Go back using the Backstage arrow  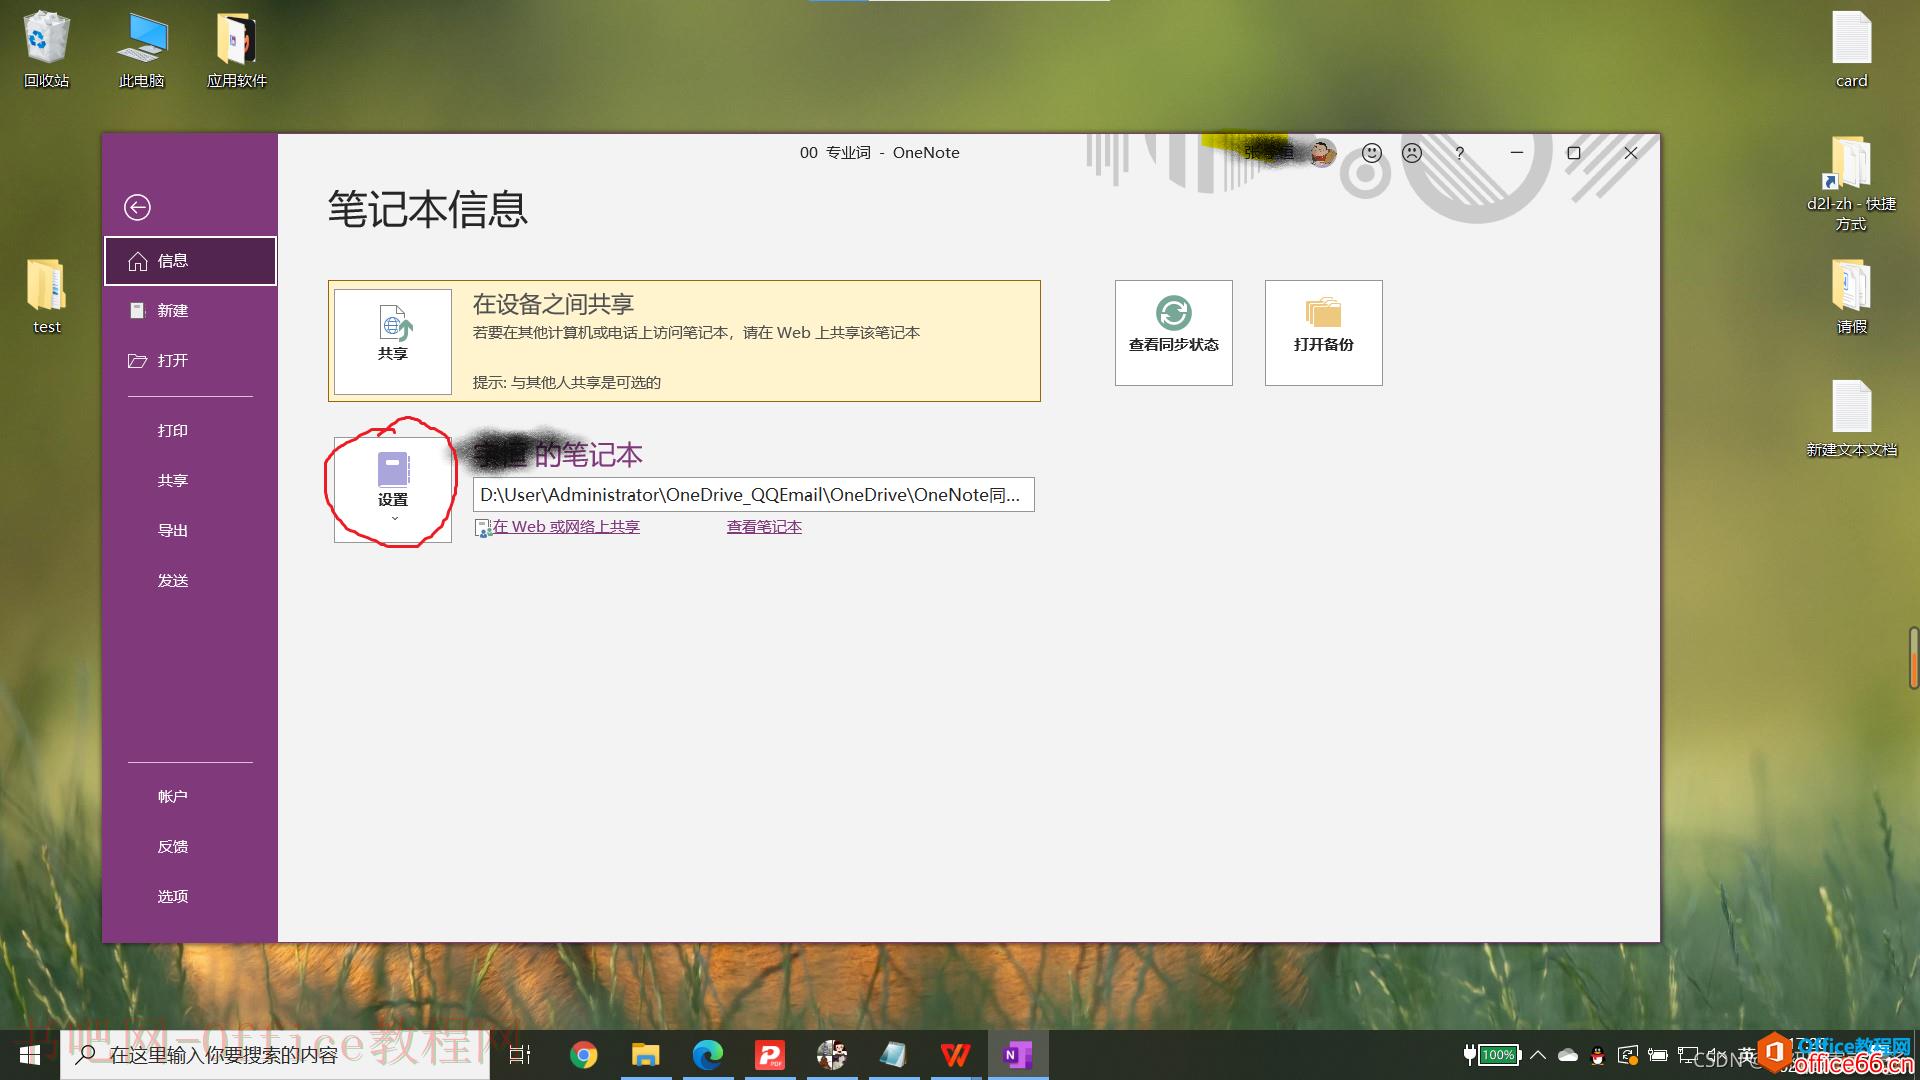[137, 207]
